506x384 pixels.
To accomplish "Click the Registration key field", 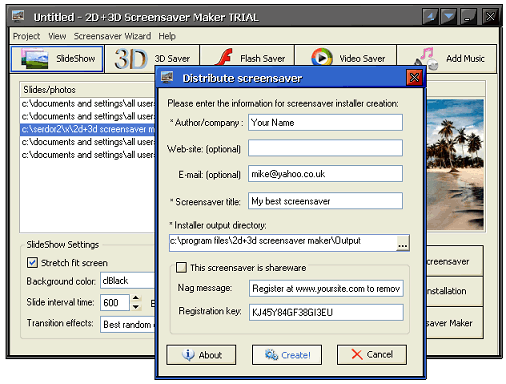I will [326, 312].
